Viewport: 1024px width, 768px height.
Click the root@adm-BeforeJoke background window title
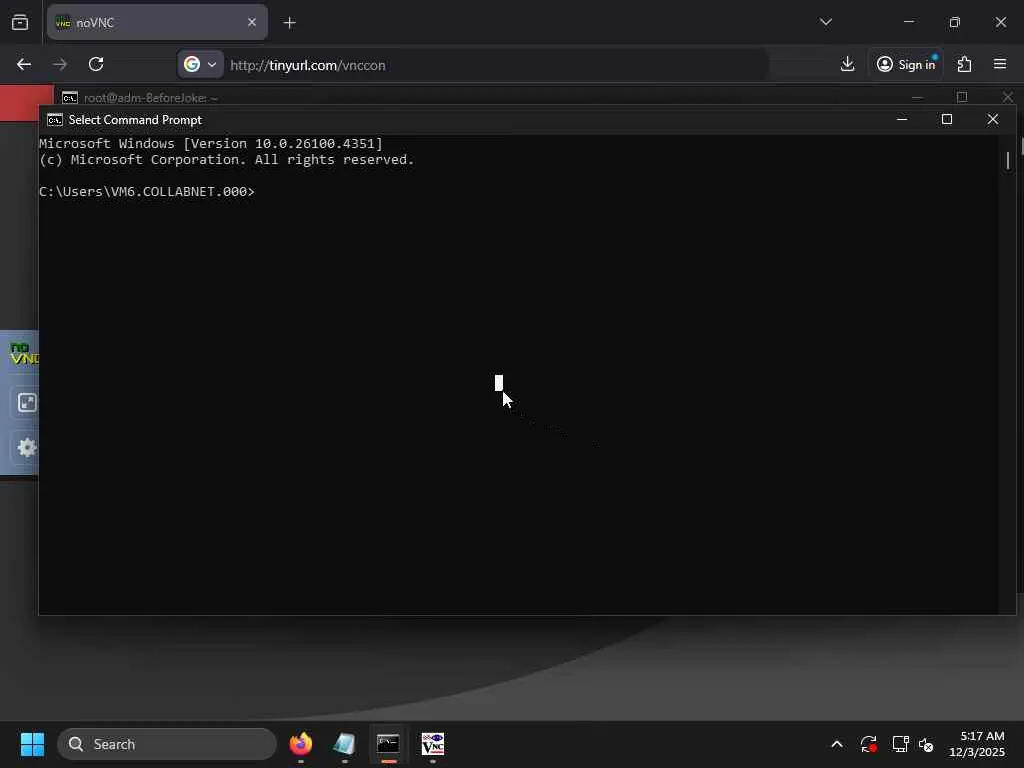coord(151,98)
